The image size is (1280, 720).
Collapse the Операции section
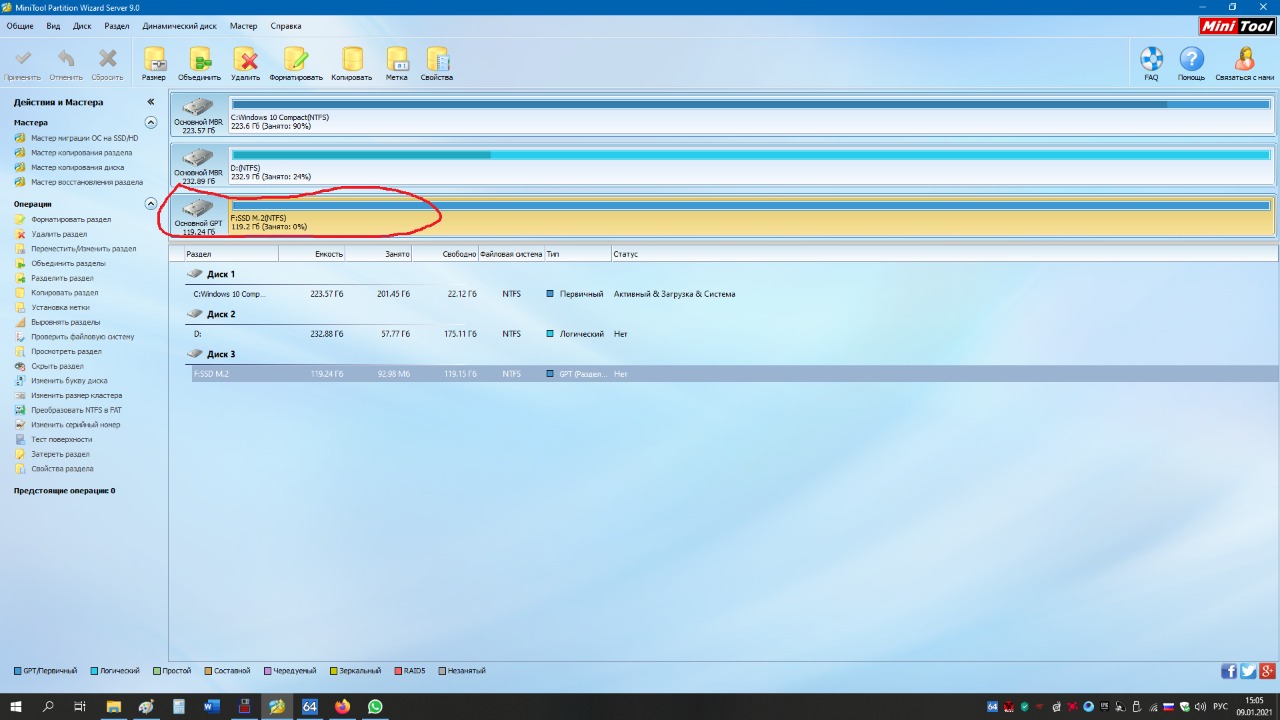coord(151,204)
